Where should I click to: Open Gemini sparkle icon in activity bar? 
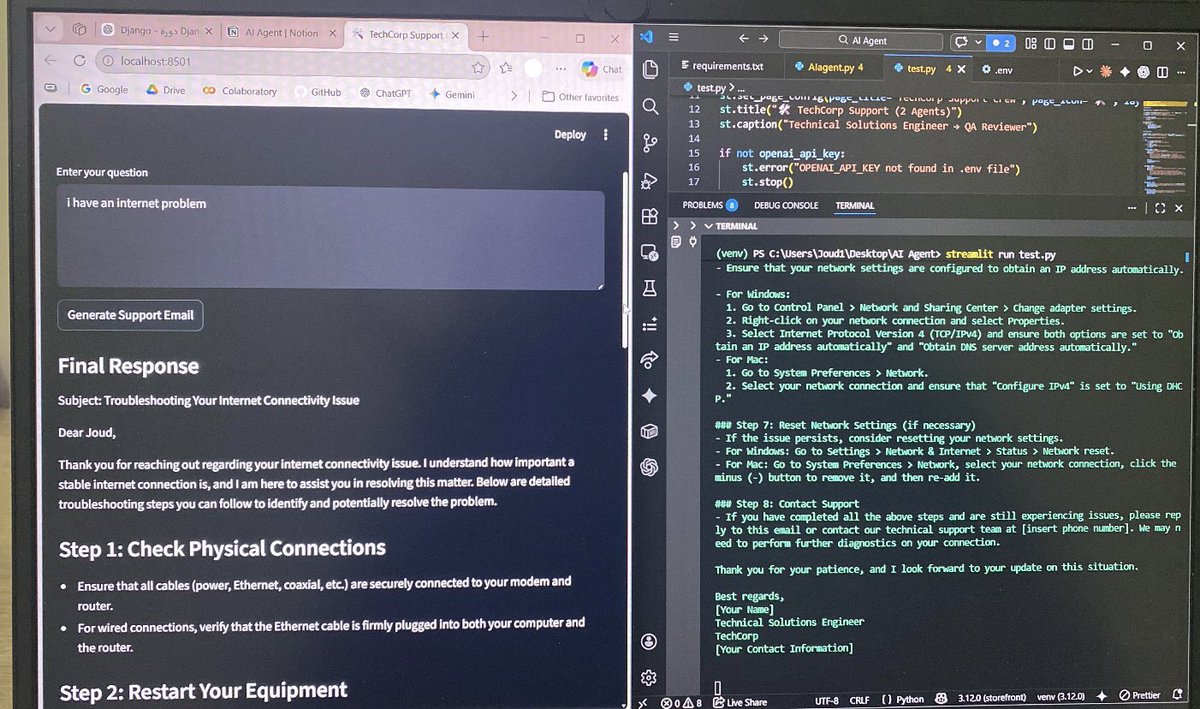click(x=650, y=395)
